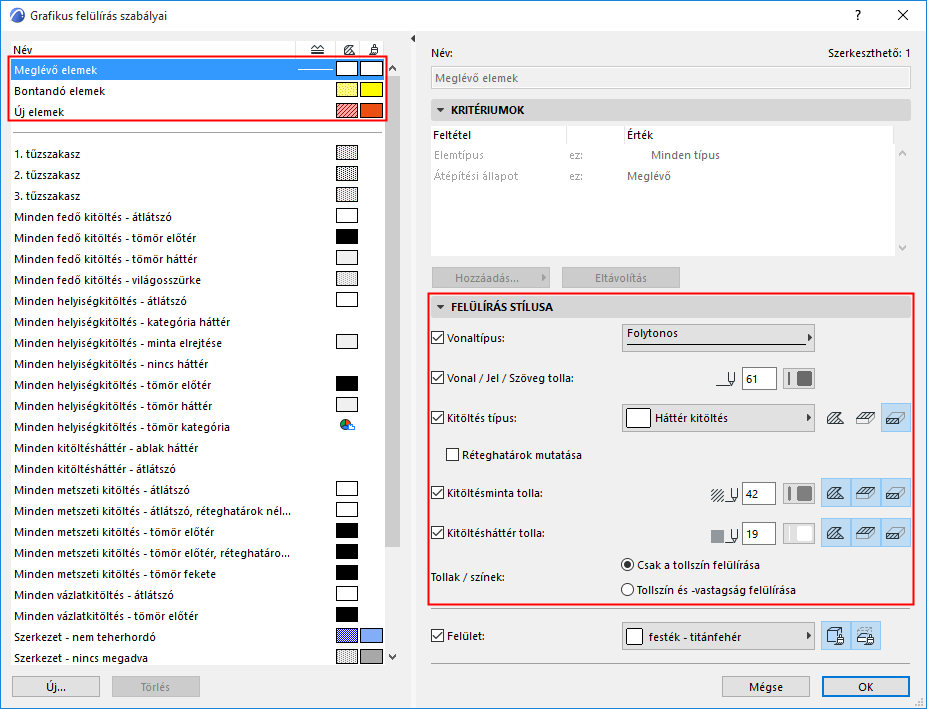Enable or disable Vonaltípus override checkbox
Image resolution: width=927 pixels, height=709 pixels.
pos(437,338)
